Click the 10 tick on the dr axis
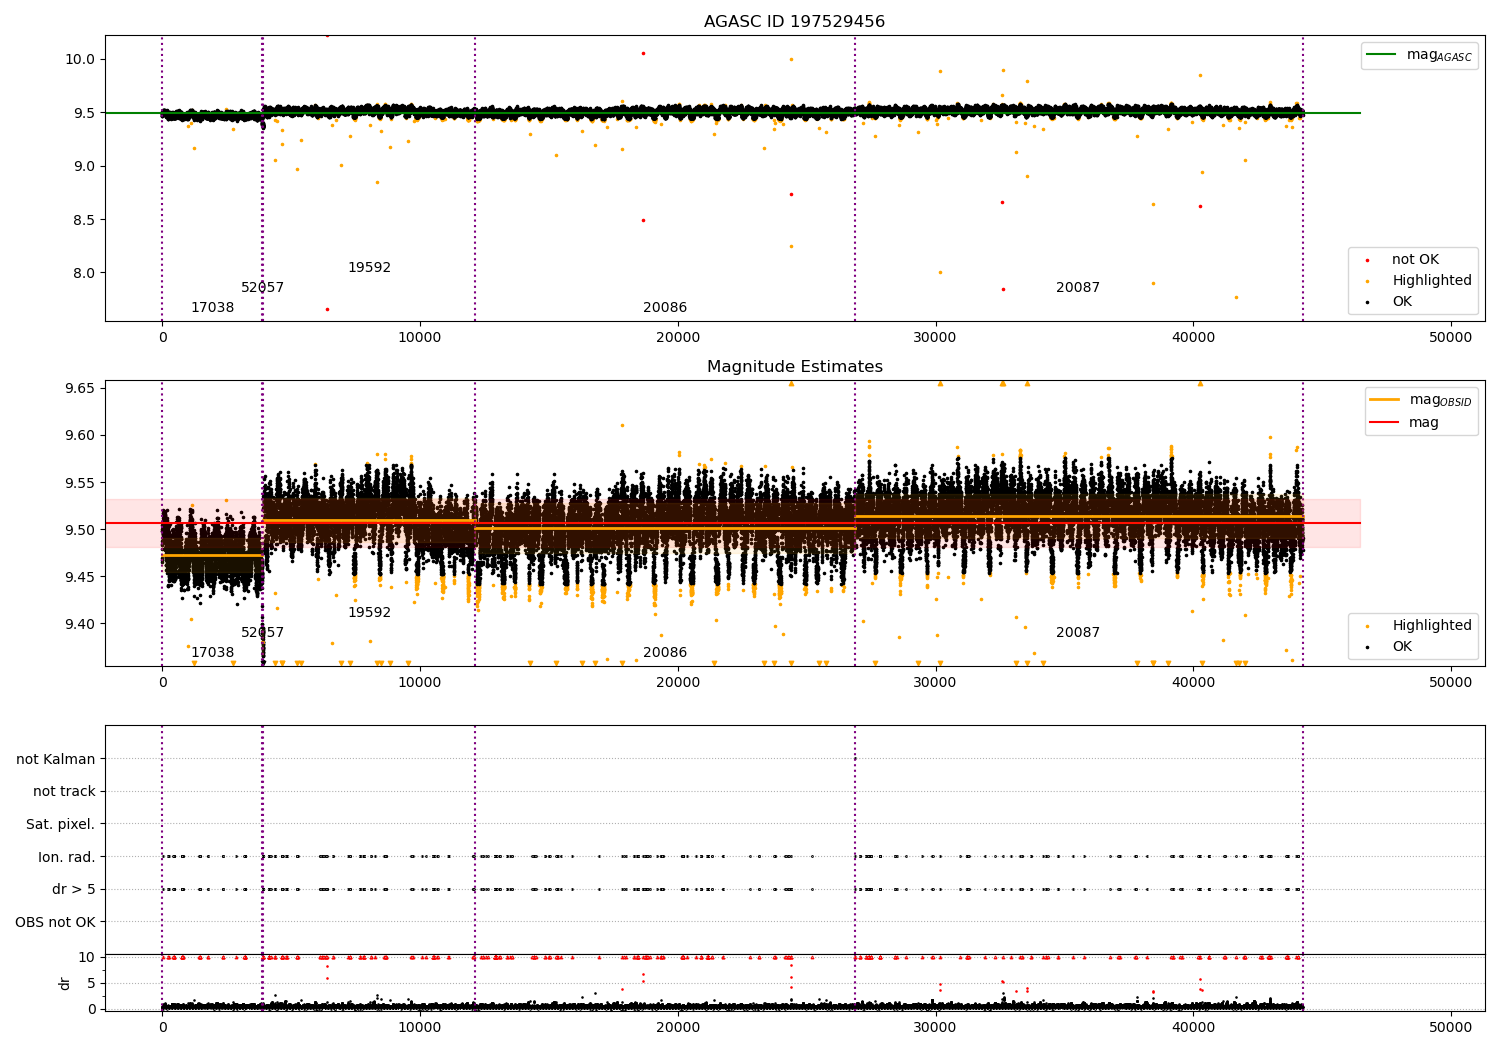The height and width of the screenshot is (1050, 1500). 87,957
